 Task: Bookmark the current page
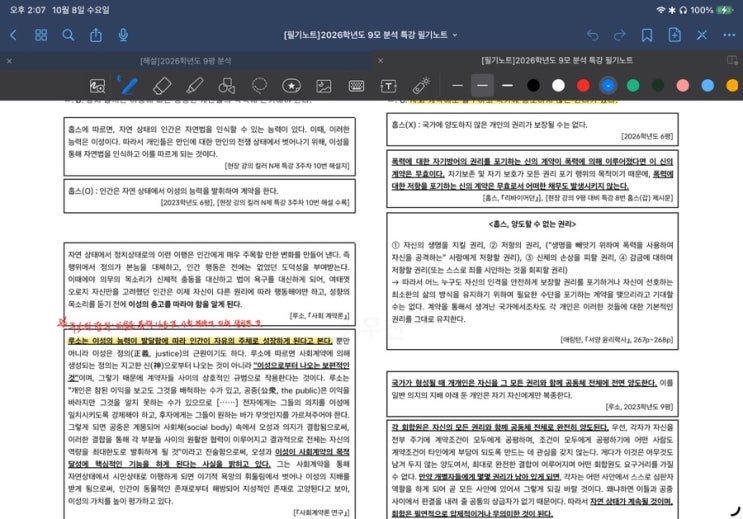coord(647,35)
